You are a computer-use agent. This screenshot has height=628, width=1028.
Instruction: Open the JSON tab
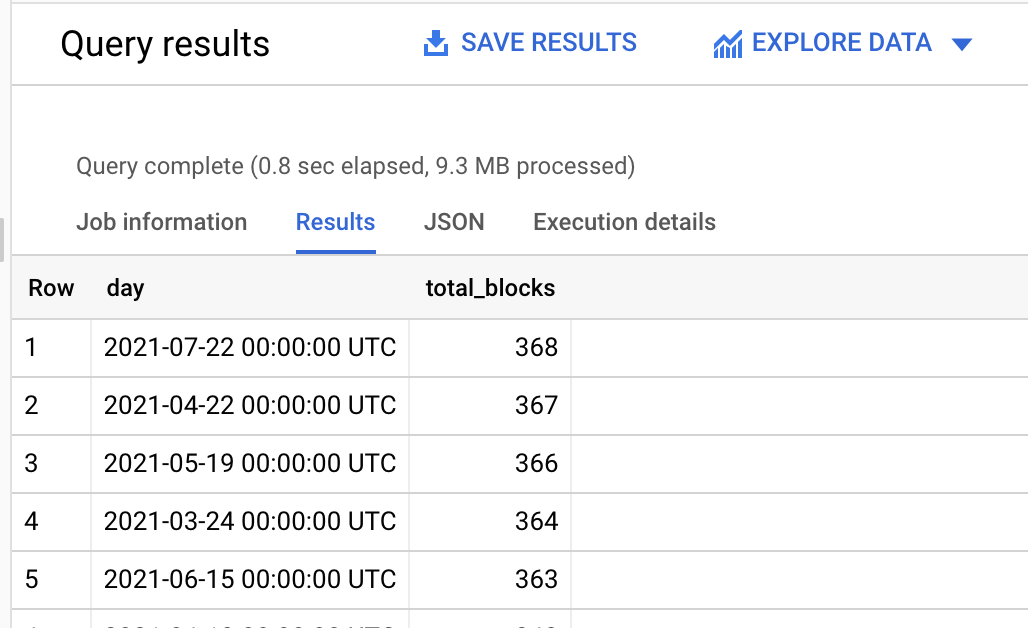pyautogui.click(x=454, y=222)
